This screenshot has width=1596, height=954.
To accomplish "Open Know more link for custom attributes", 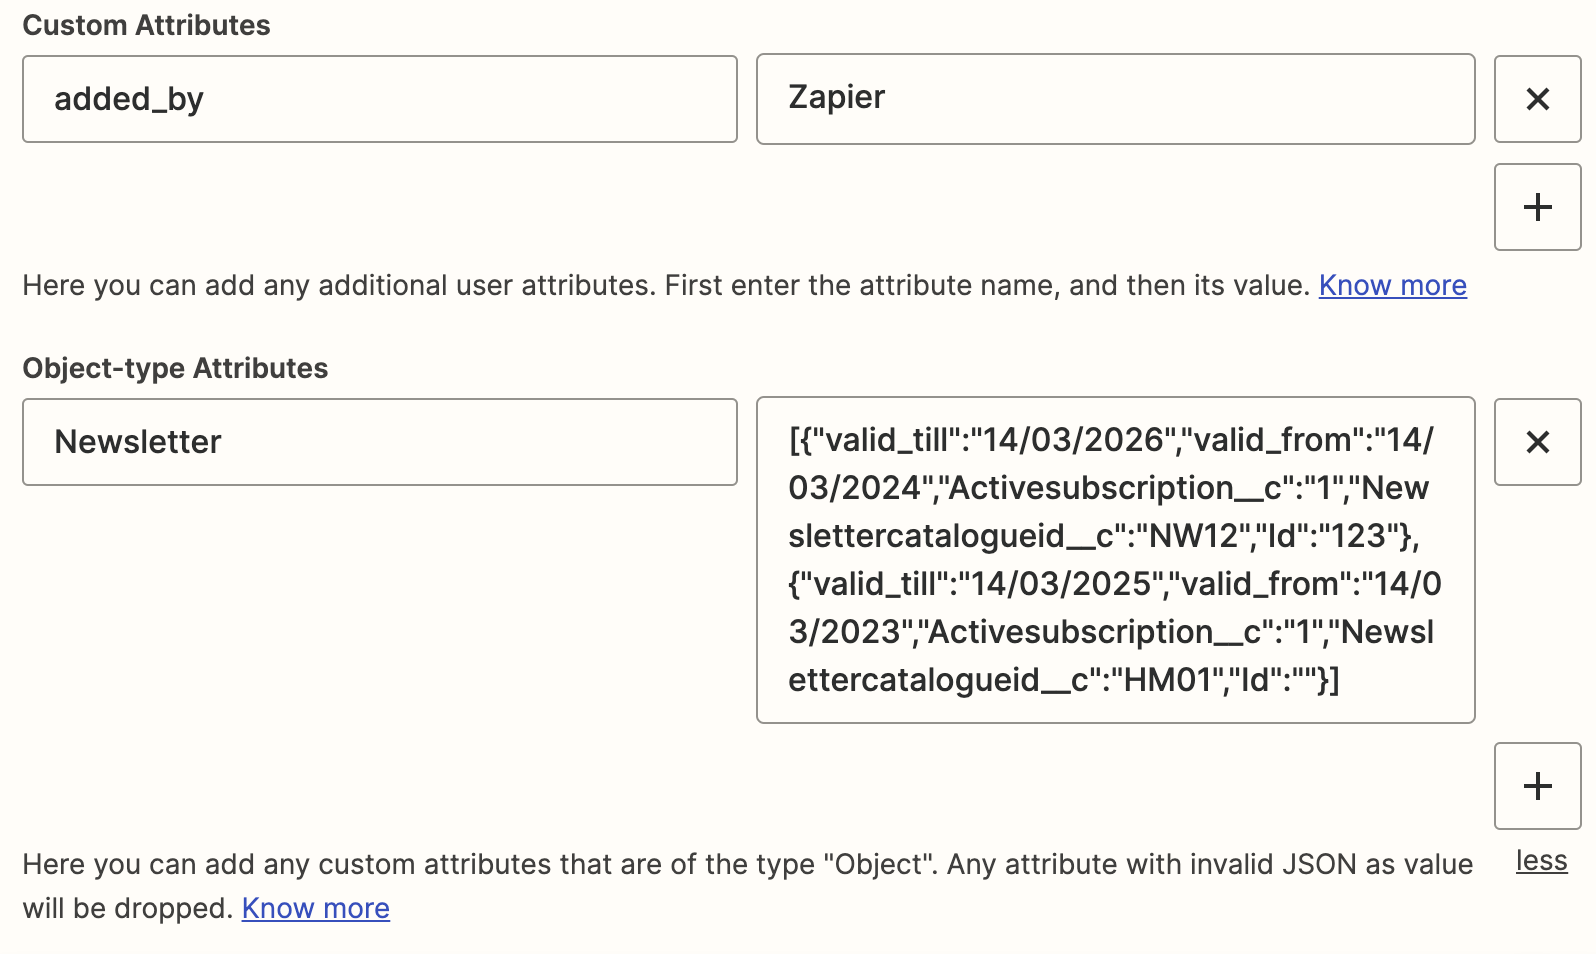I will click(1392, 286).
